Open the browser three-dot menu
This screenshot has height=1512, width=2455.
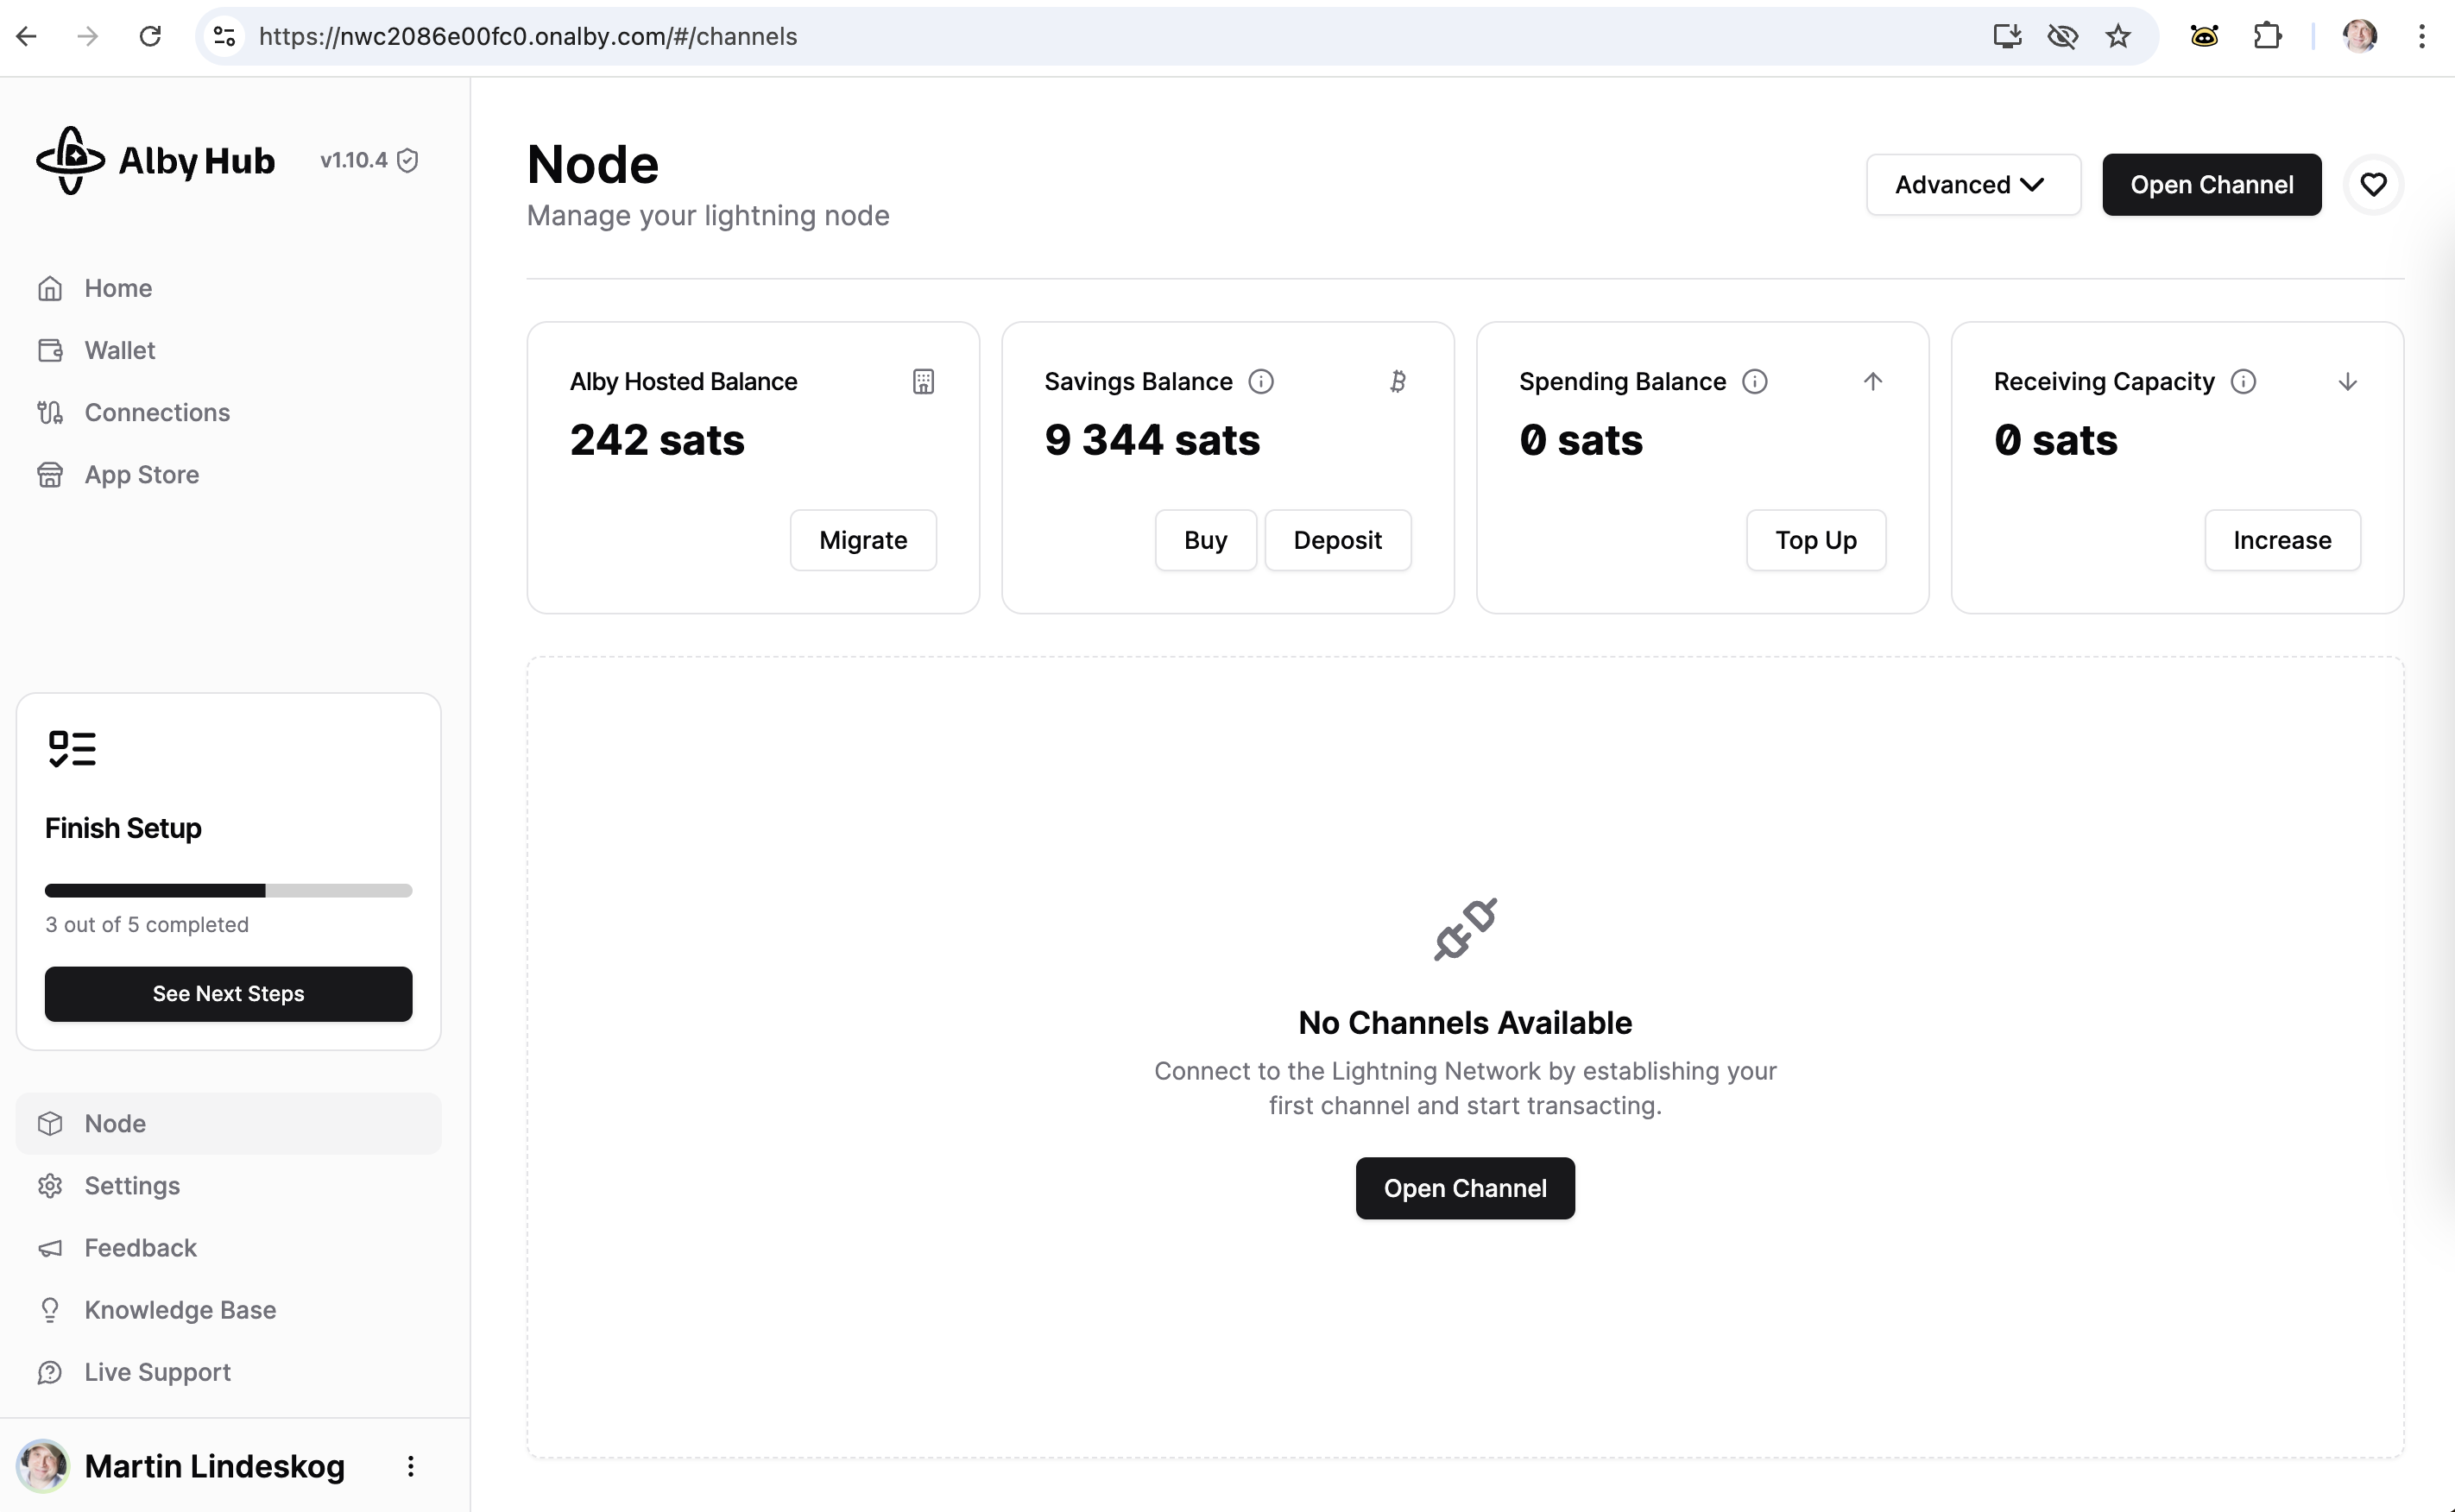pyautogui.click(x=2421, y=36)
